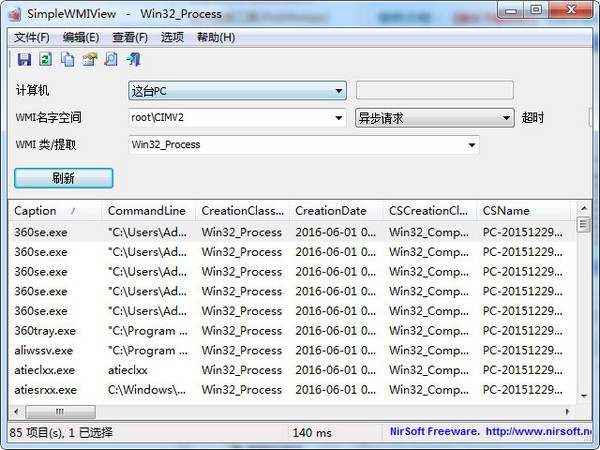Open the 帮助(H) menu

click(x=216, y=37)
